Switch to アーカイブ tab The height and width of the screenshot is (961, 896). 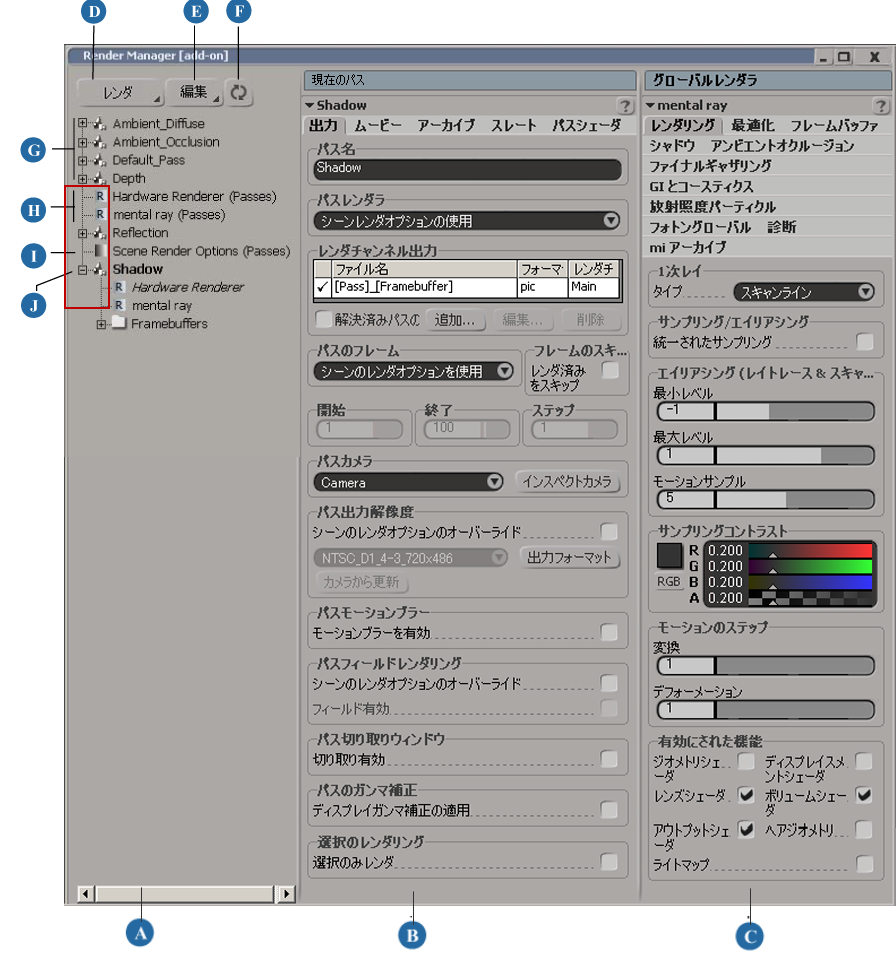point(446,126)
